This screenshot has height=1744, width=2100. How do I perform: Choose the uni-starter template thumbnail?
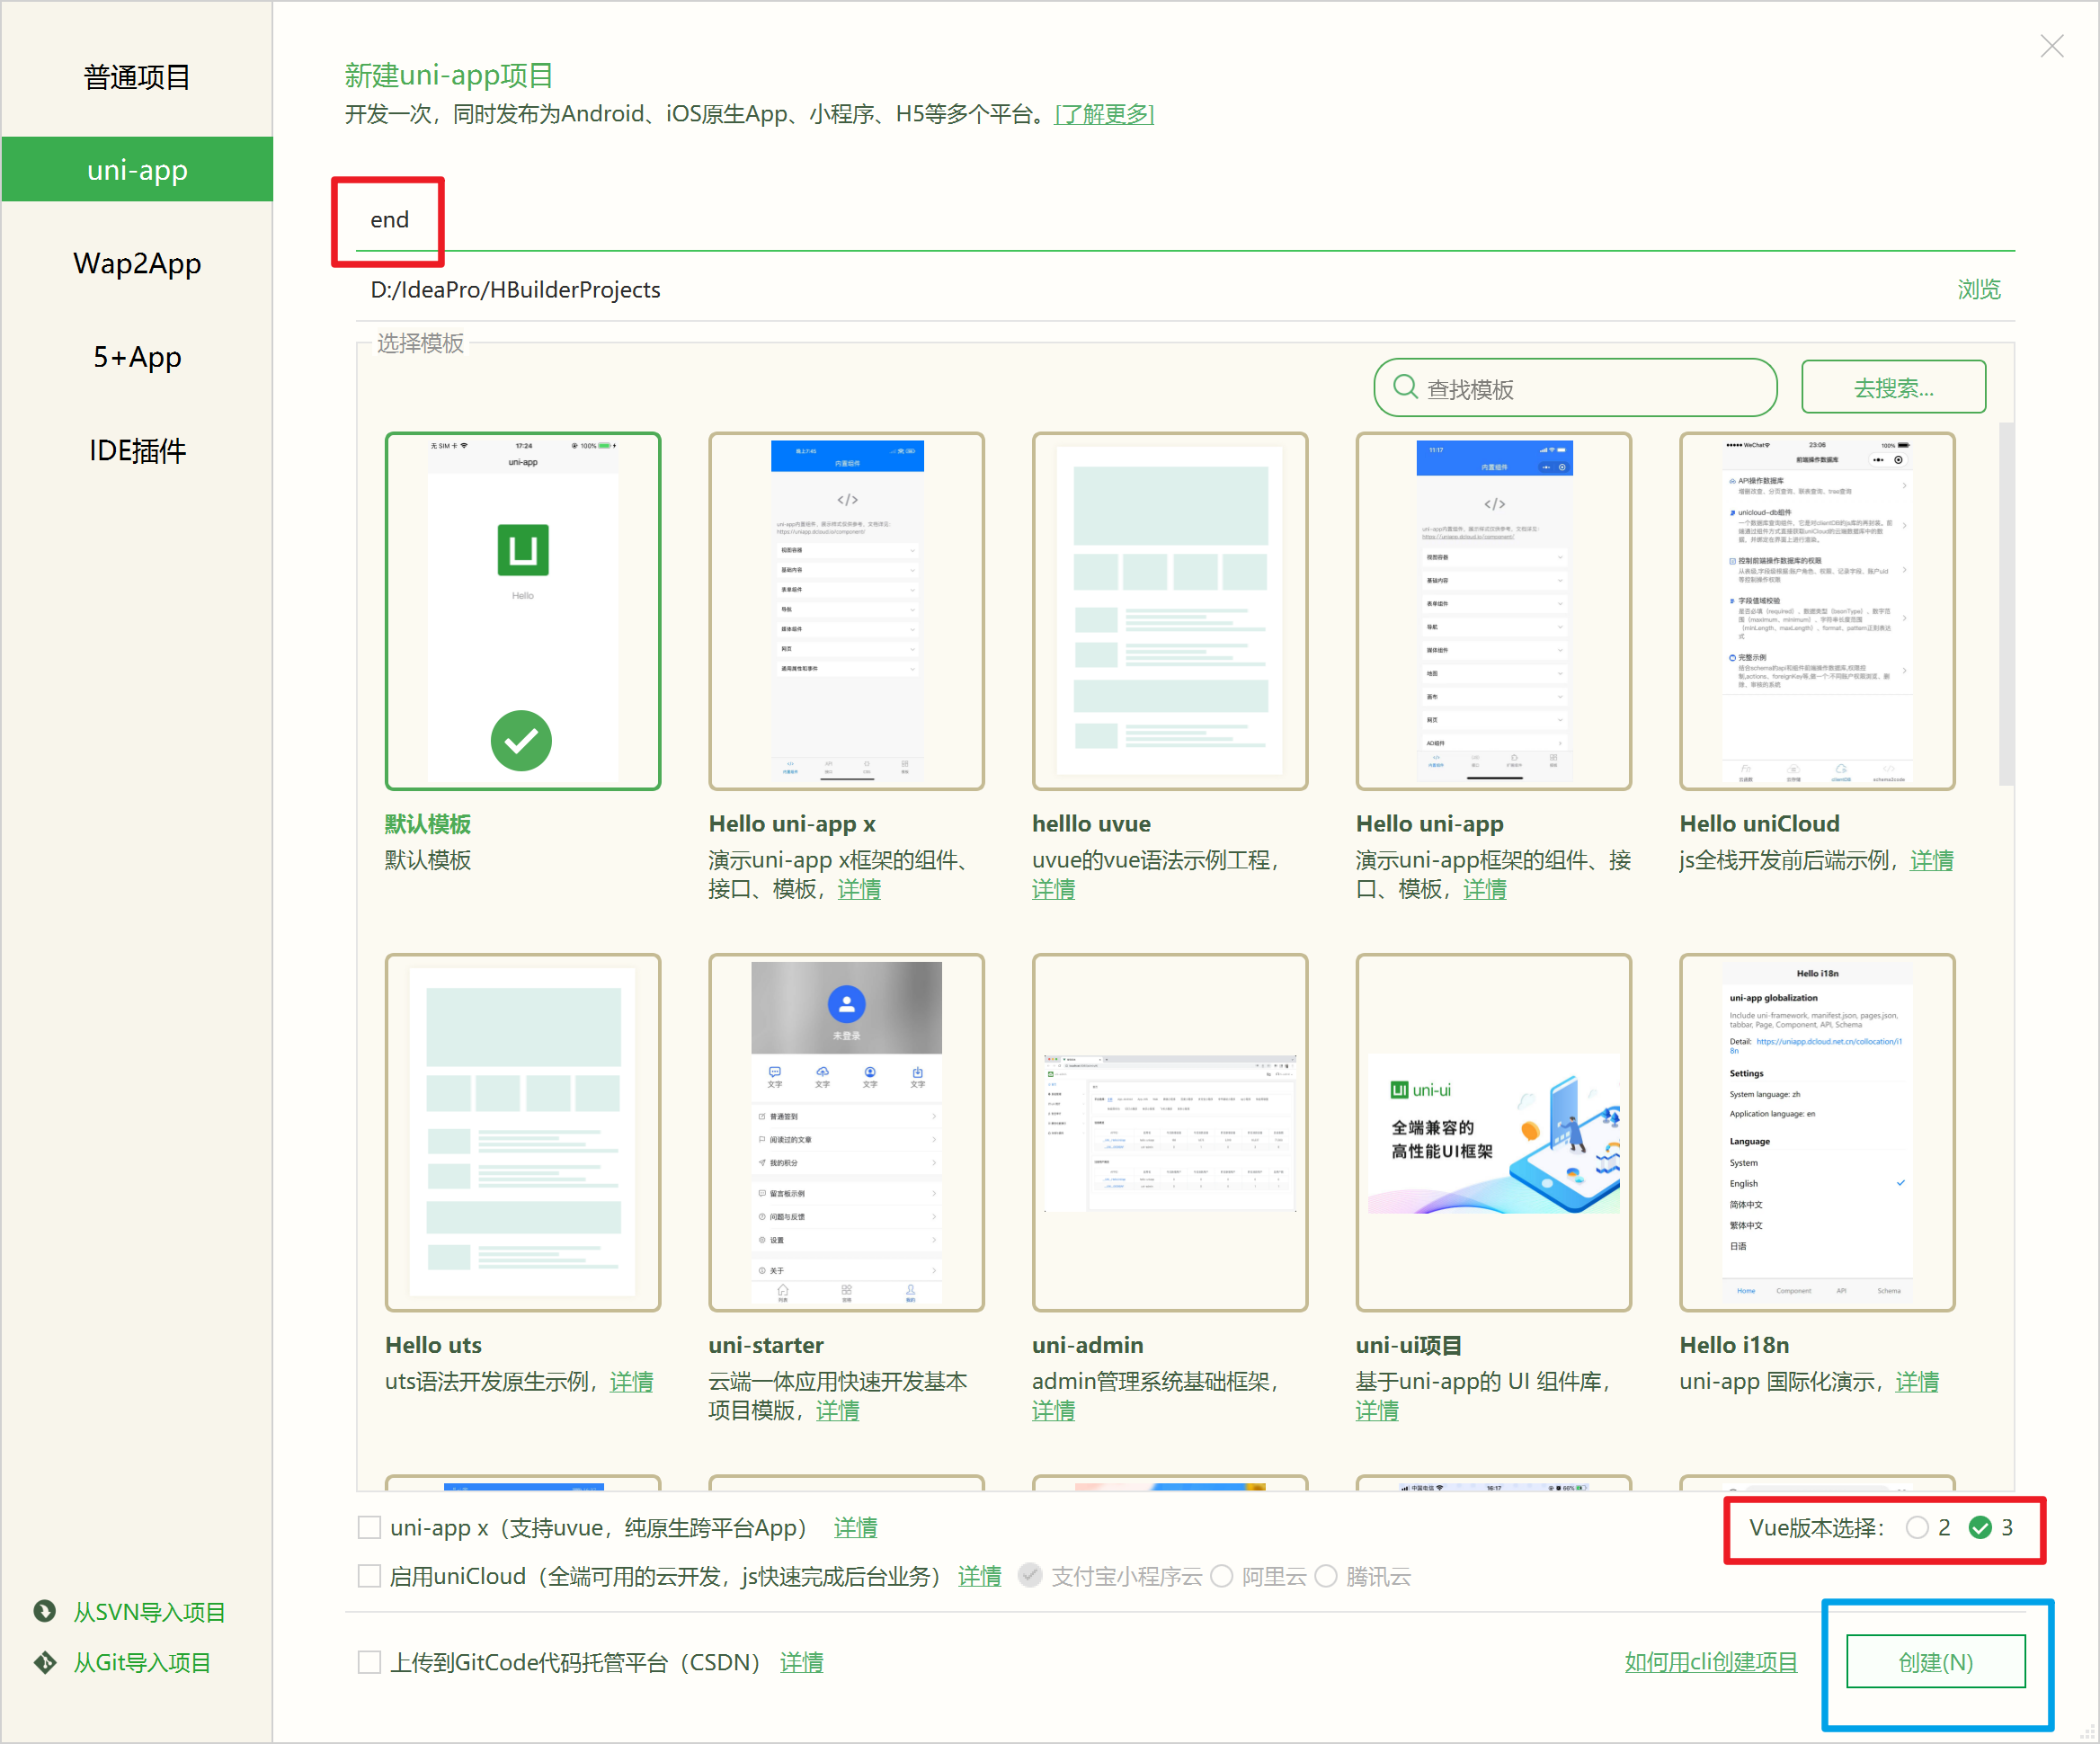[x=846, y=1132]
